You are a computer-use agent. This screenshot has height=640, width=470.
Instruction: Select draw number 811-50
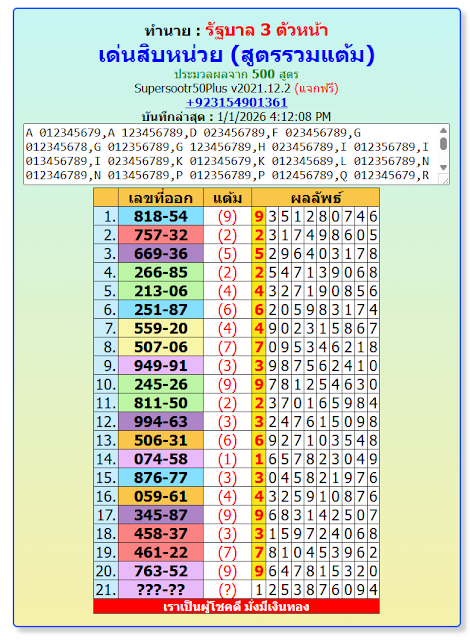click(x=161, y=403)
